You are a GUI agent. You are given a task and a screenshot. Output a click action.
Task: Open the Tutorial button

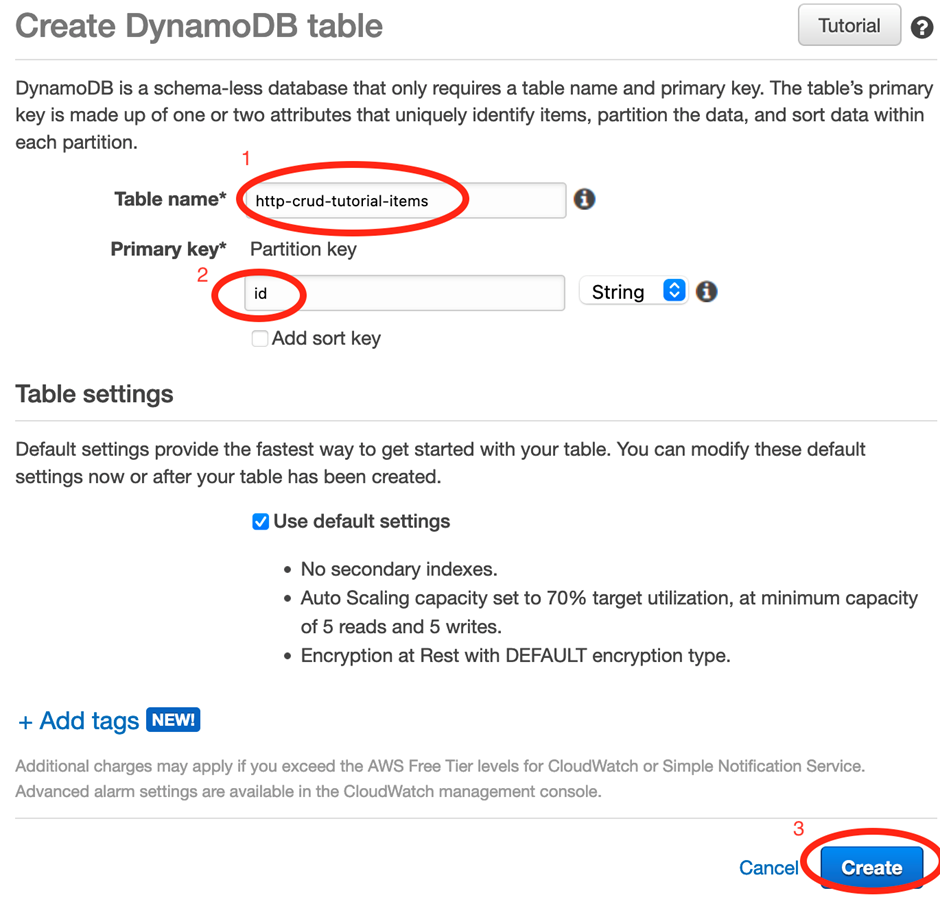[x=849, y=25]
